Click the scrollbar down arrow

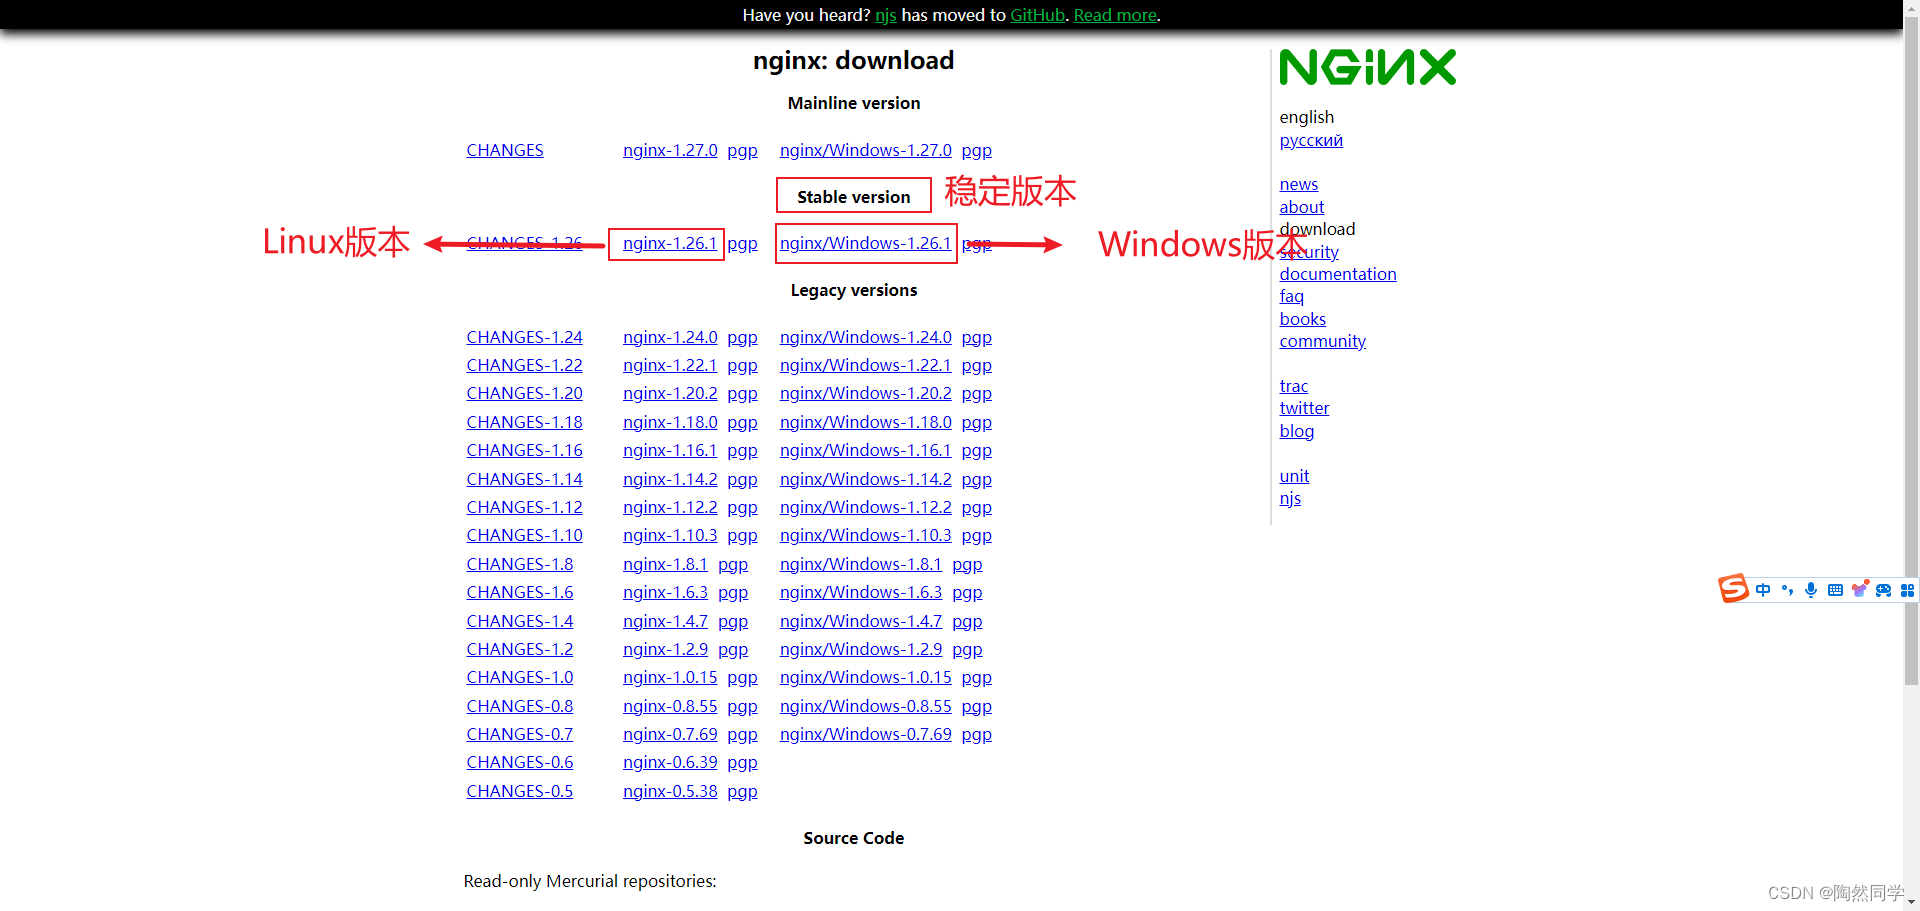pos(1911,903)
